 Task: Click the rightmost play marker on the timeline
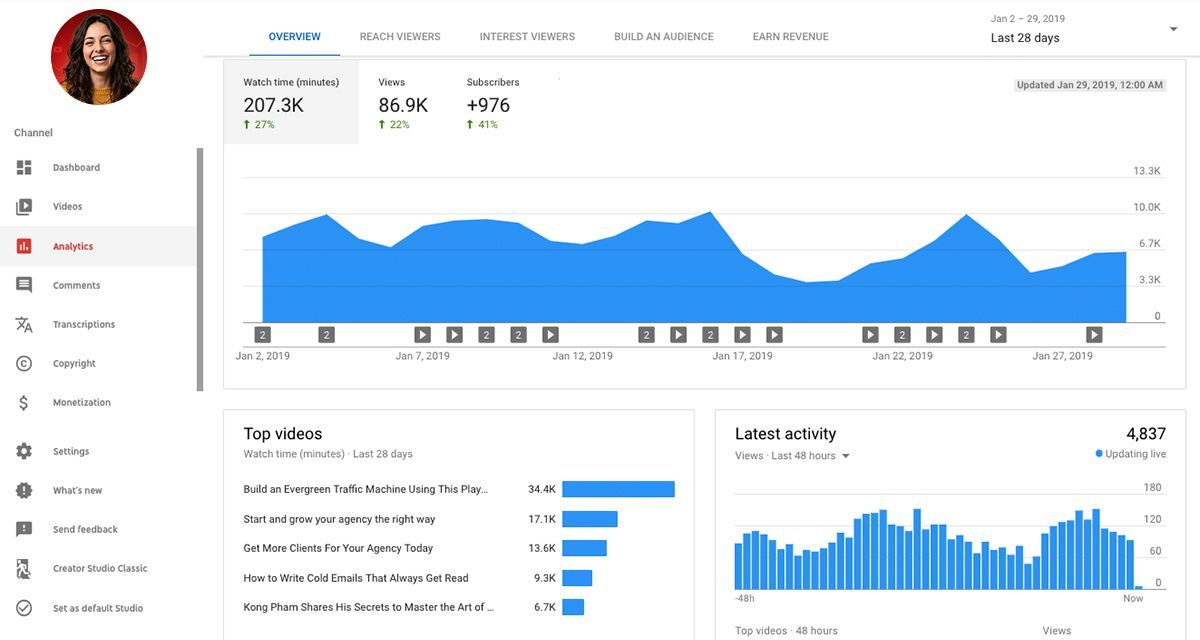pyautogui.click(x=1094, y=335)
